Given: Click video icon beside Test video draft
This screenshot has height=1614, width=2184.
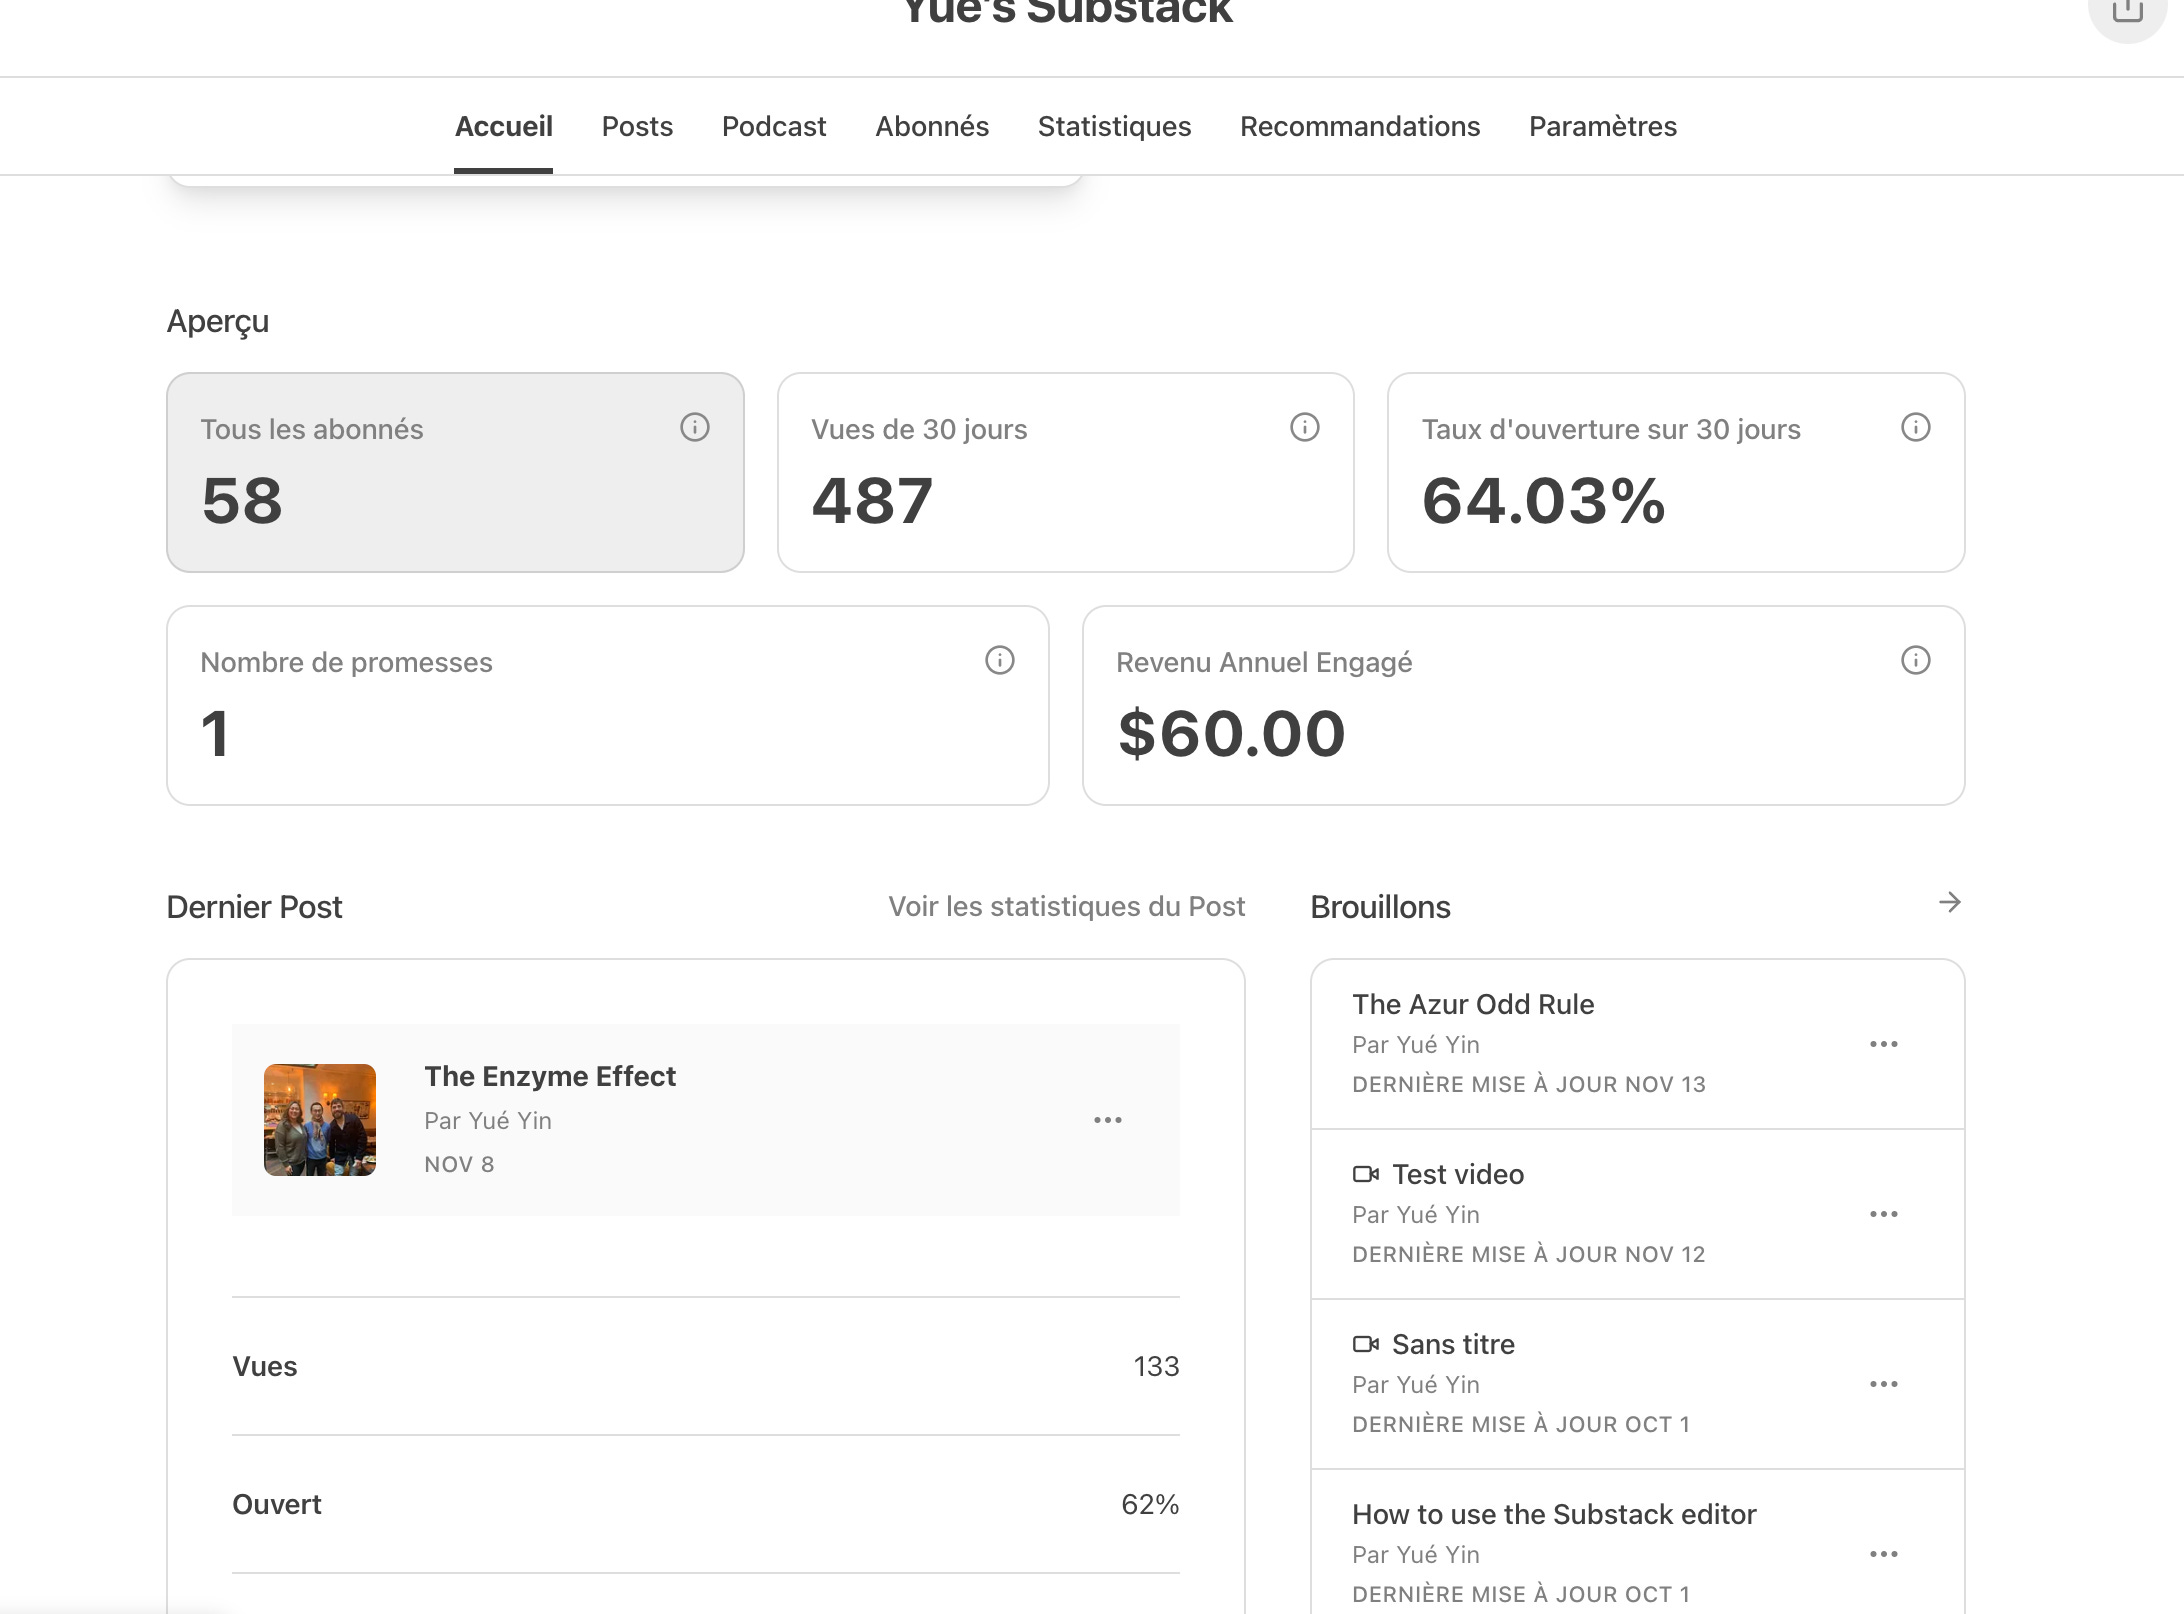Looking at the screenshot, I should point(1365,1174).
